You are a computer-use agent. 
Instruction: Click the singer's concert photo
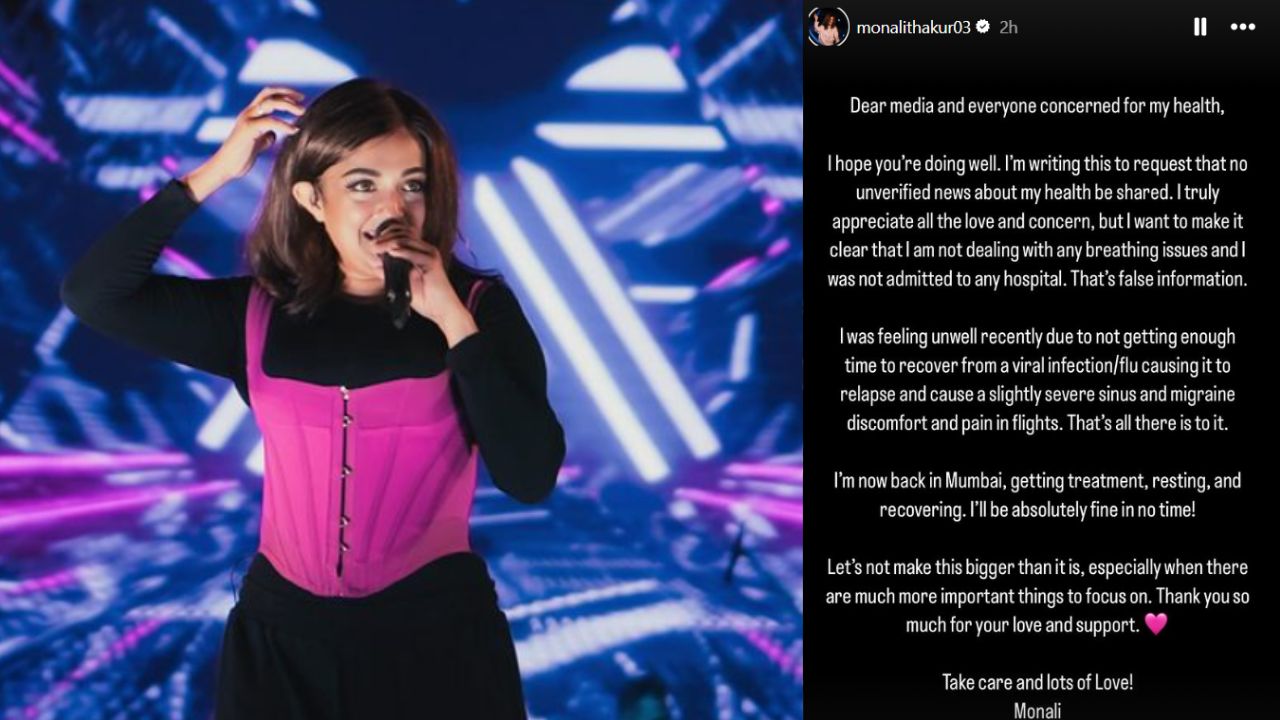tap(400, 360)
